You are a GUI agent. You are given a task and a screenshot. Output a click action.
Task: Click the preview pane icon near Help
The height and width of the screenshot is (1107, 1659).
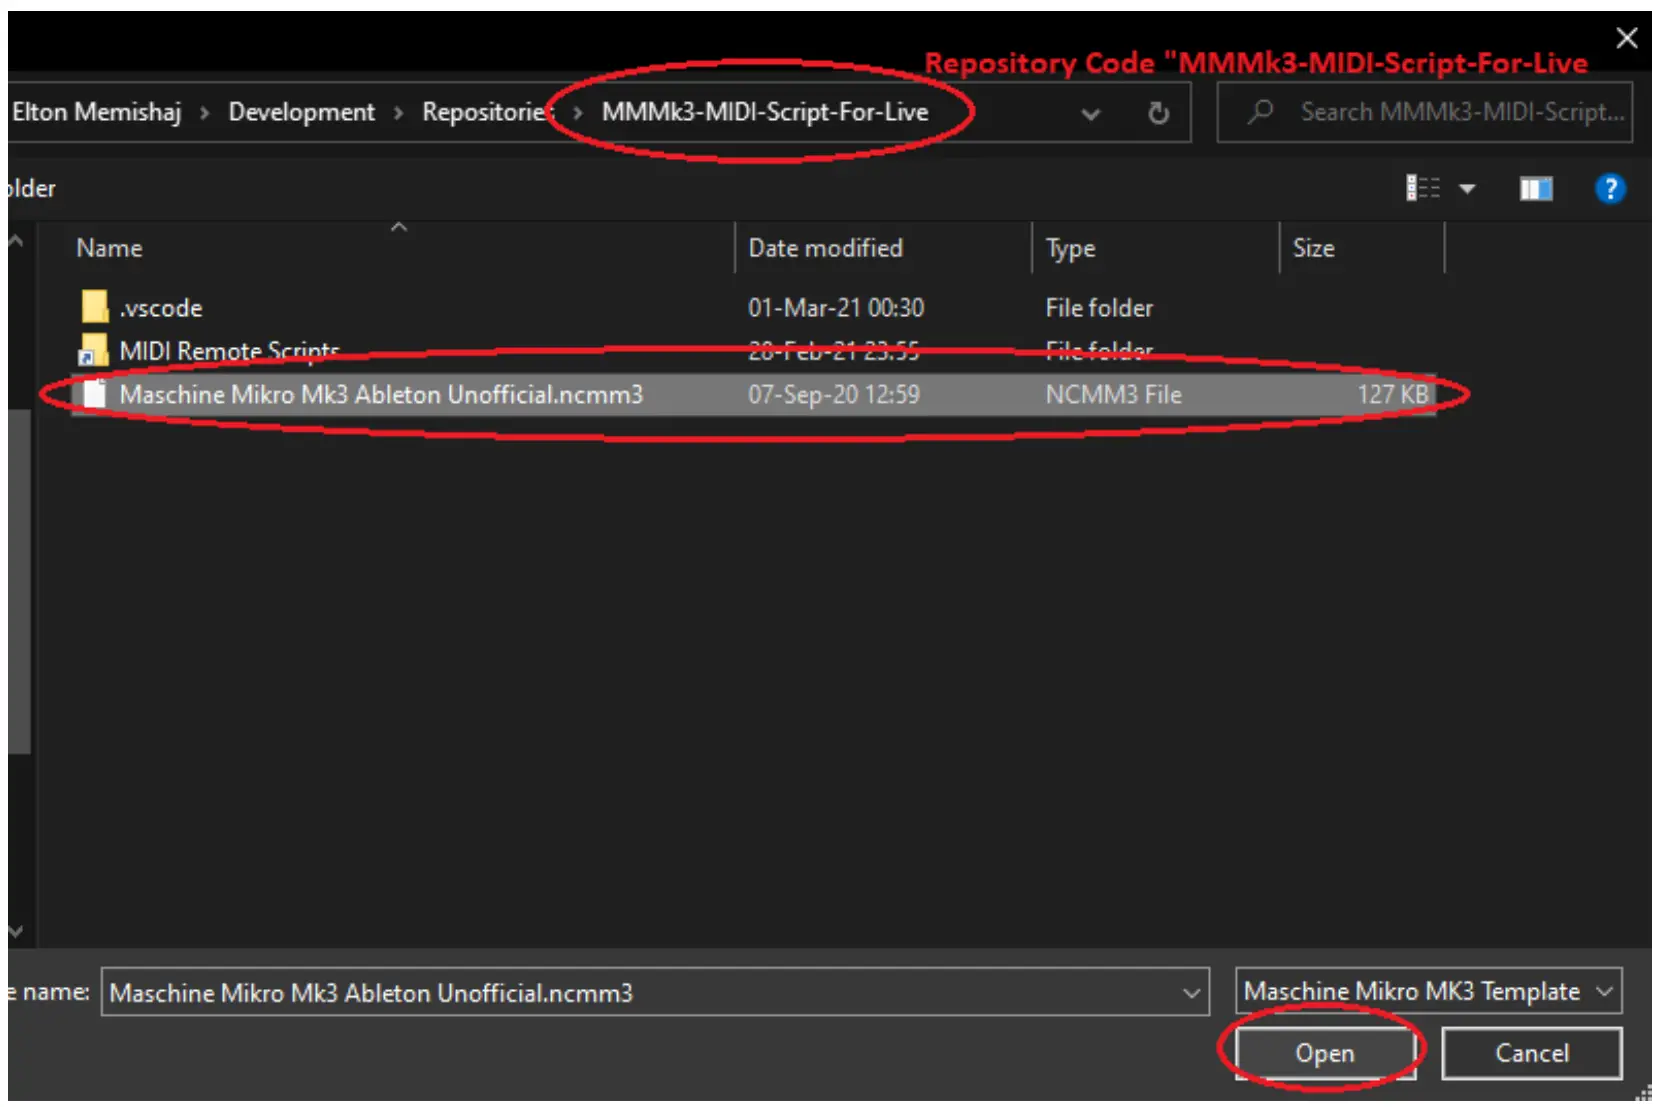[1535, 188]
